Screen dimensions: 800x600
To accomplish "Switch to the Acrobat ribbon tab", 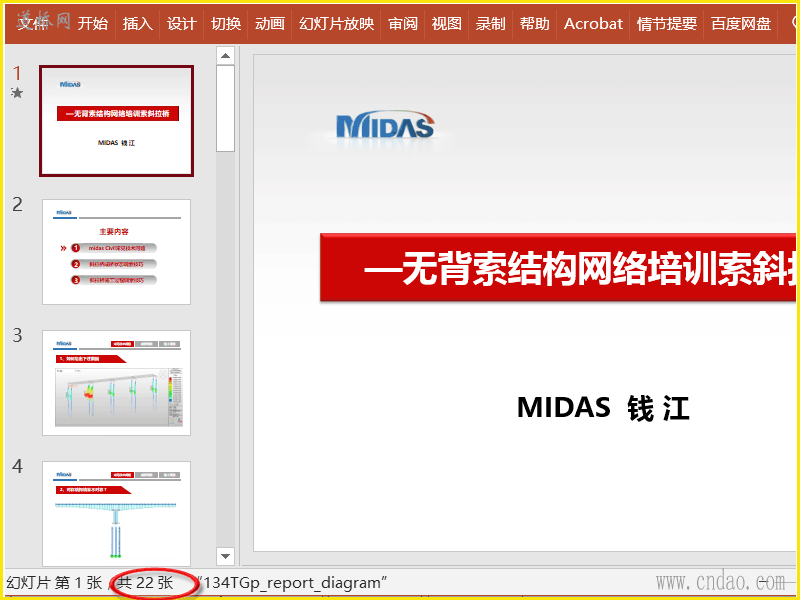I will (593, 23).
